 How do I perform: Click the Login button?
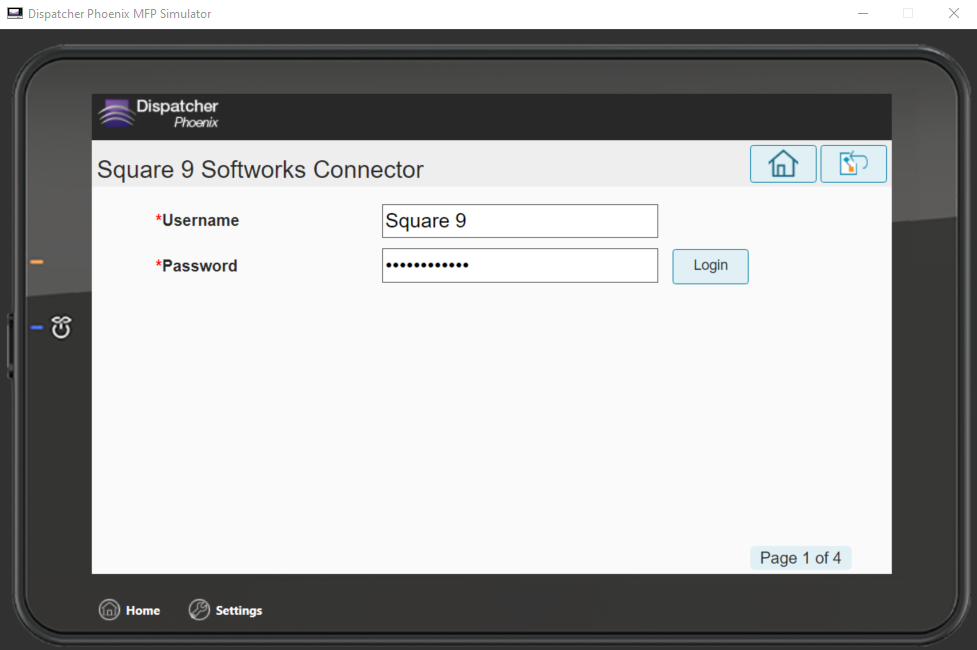710,266
